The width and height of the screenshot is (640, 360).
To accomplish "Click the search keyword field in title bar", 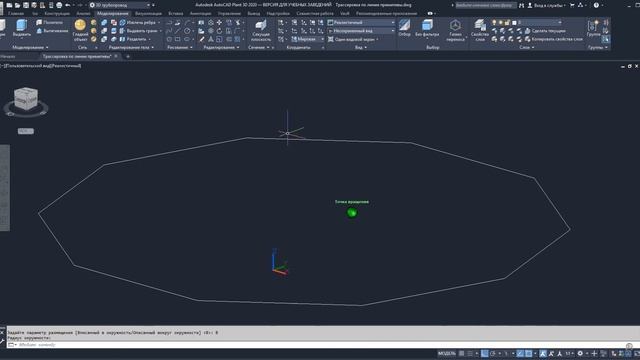I will pos(485,5).
